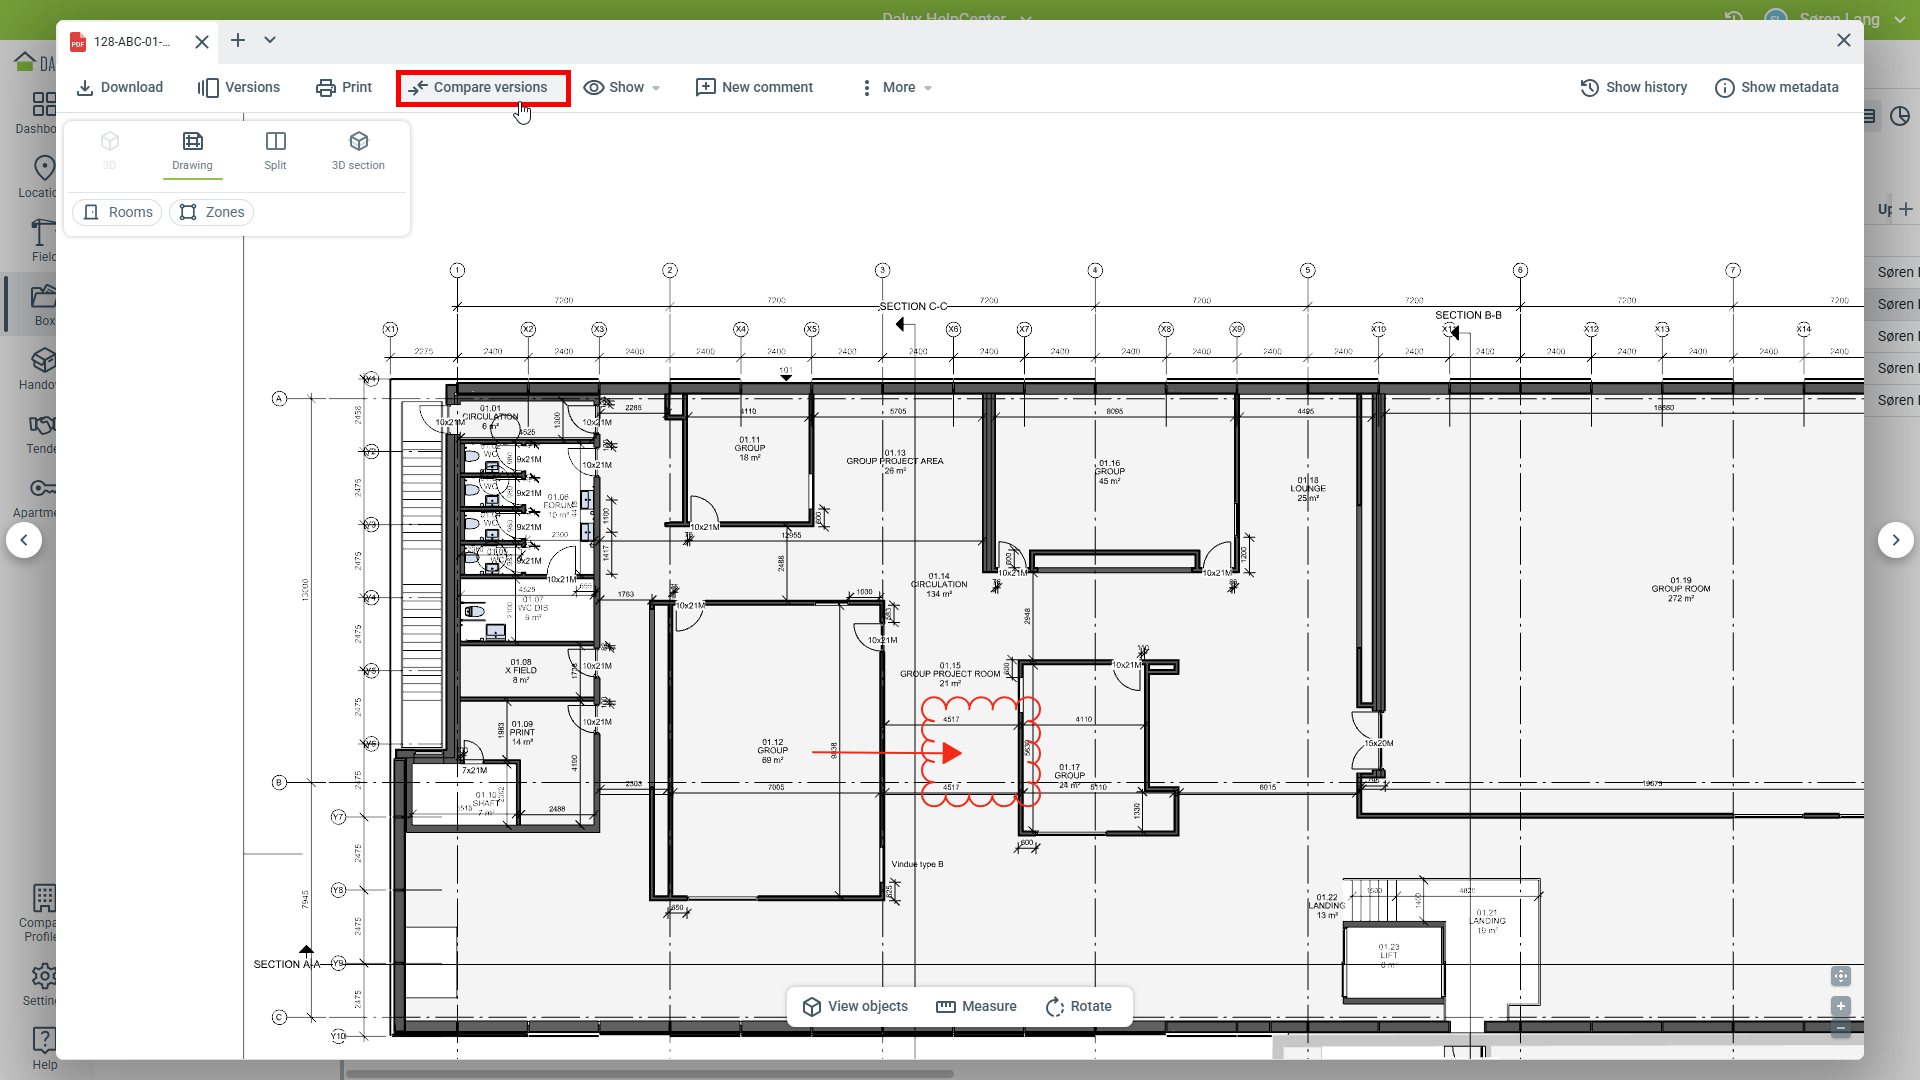Open the Versions panel
The image size is (1920, 1080).
tap(239, 88)
